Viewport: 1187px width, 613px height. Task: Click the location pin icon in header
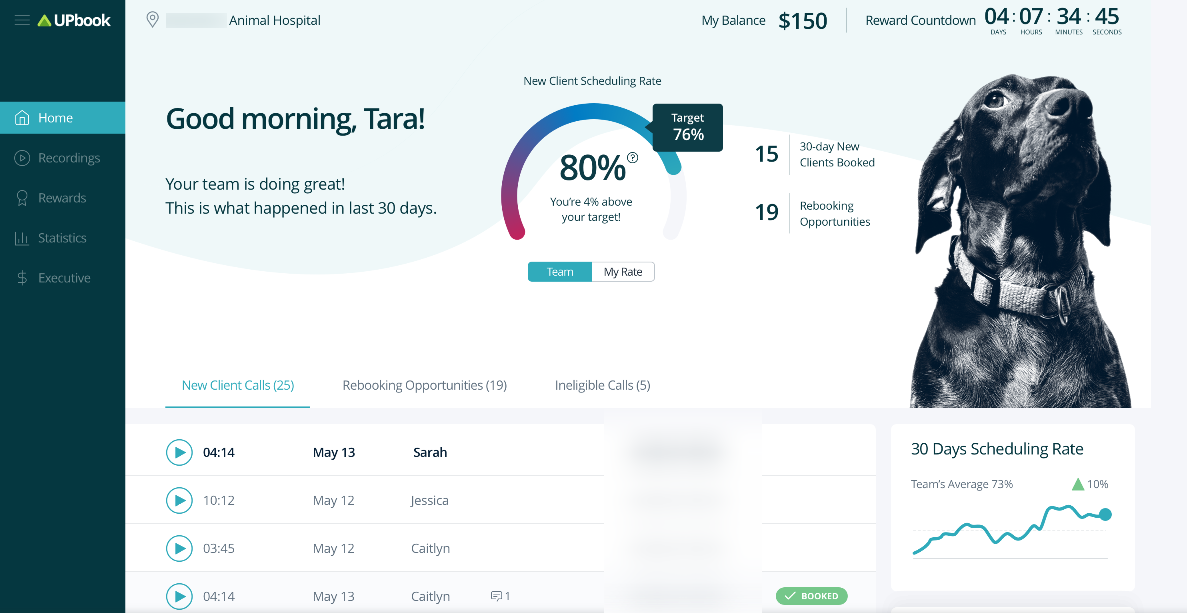152,20
